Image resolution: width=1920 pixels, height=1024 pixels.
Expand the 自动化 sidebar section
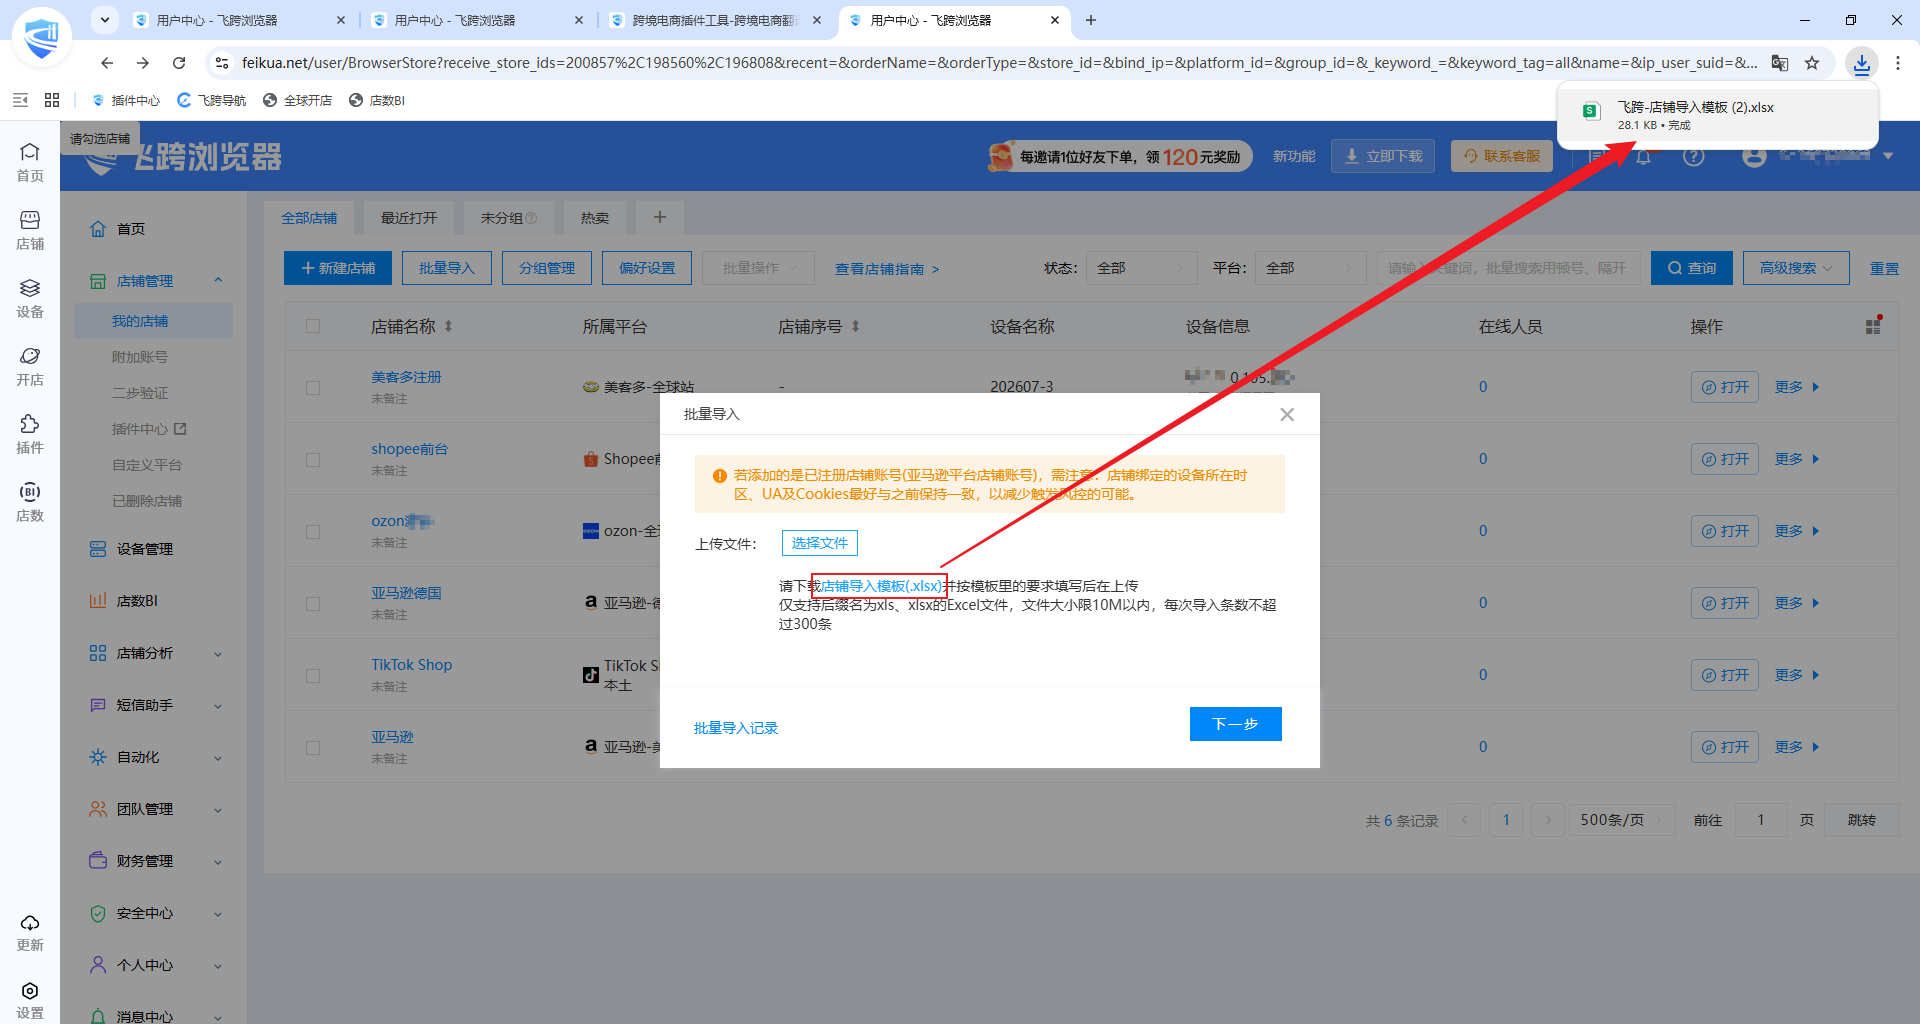(x=218, y=758)
